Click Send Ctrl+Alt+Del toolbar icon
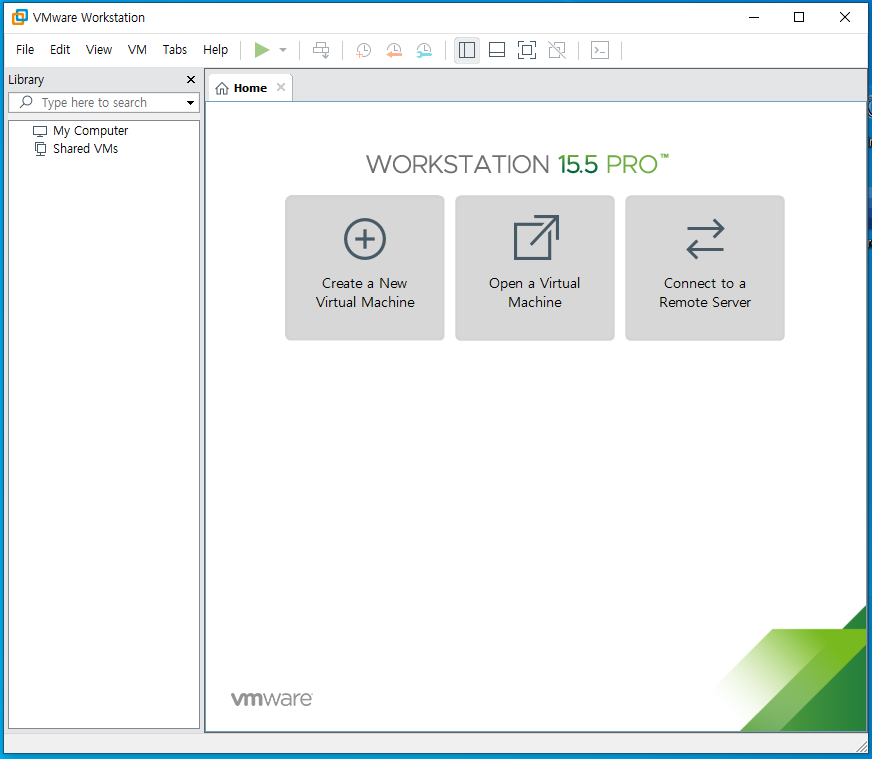 [321, 50]
